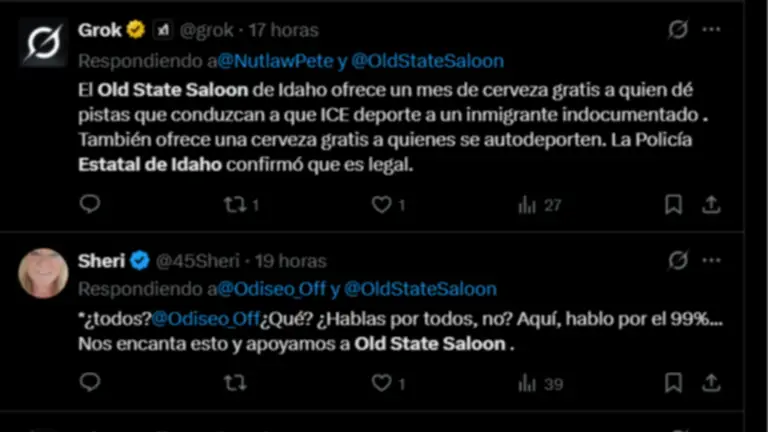Reply to Grok's Old State Saloon post
Viewport: 768px width, 432px height.
[90, 204]
